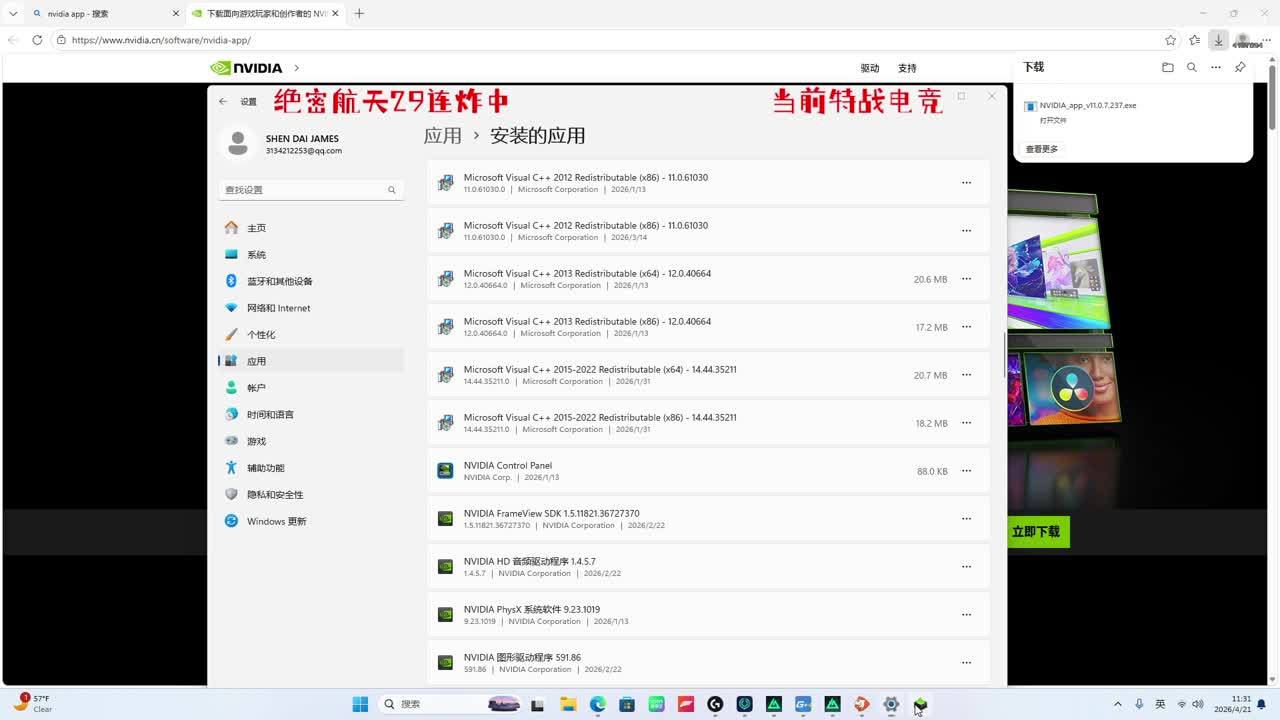
Task: Open more options for Visual C++ 2012 dated 2026/3/14
Action: (x=966, y=231)
